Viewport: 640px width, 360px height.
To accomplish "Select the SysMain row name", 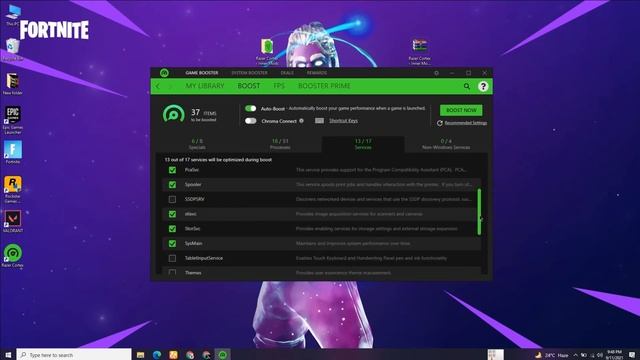I will click(193, 243).
